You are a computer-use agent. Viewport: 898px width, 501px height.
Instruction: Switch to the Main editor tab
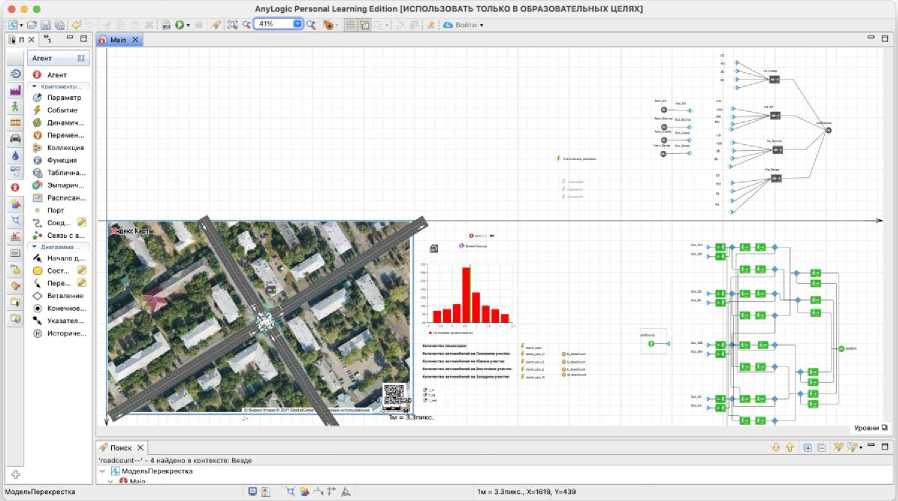116,40
